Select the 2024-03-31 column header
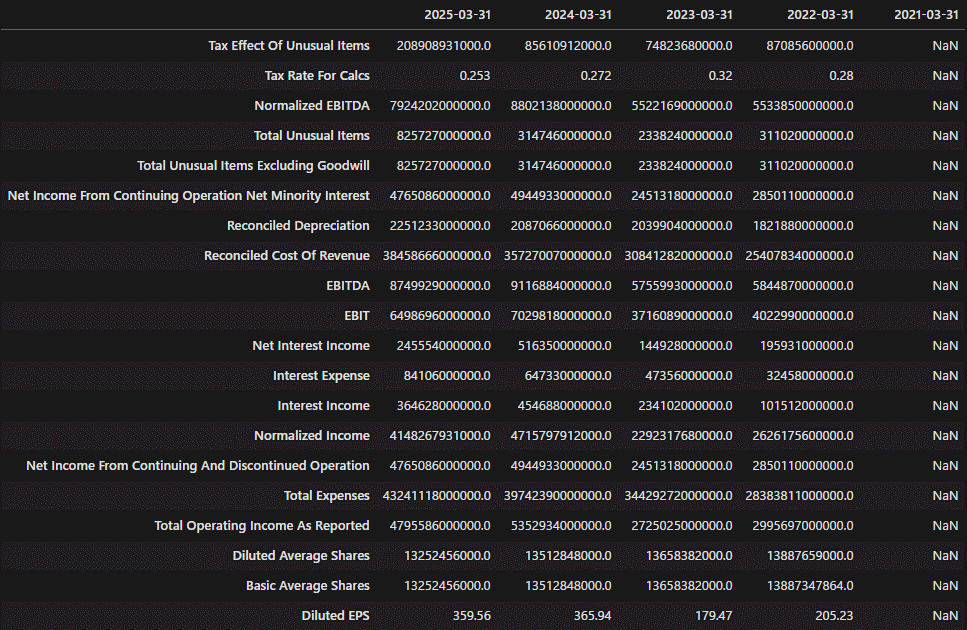The height and width of the screenshot is (630, 967). tap(578, 15)
